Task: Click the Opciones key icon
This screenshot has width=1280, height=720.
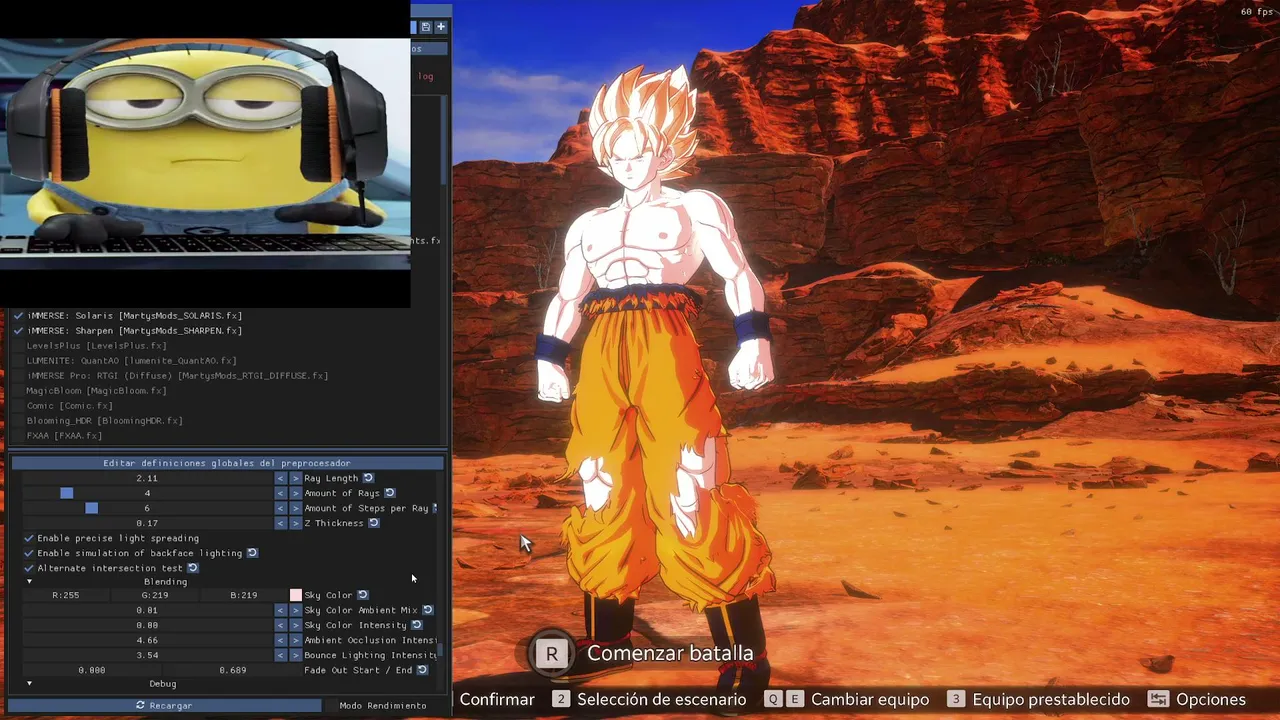Action: click(x=1158, y=699)
